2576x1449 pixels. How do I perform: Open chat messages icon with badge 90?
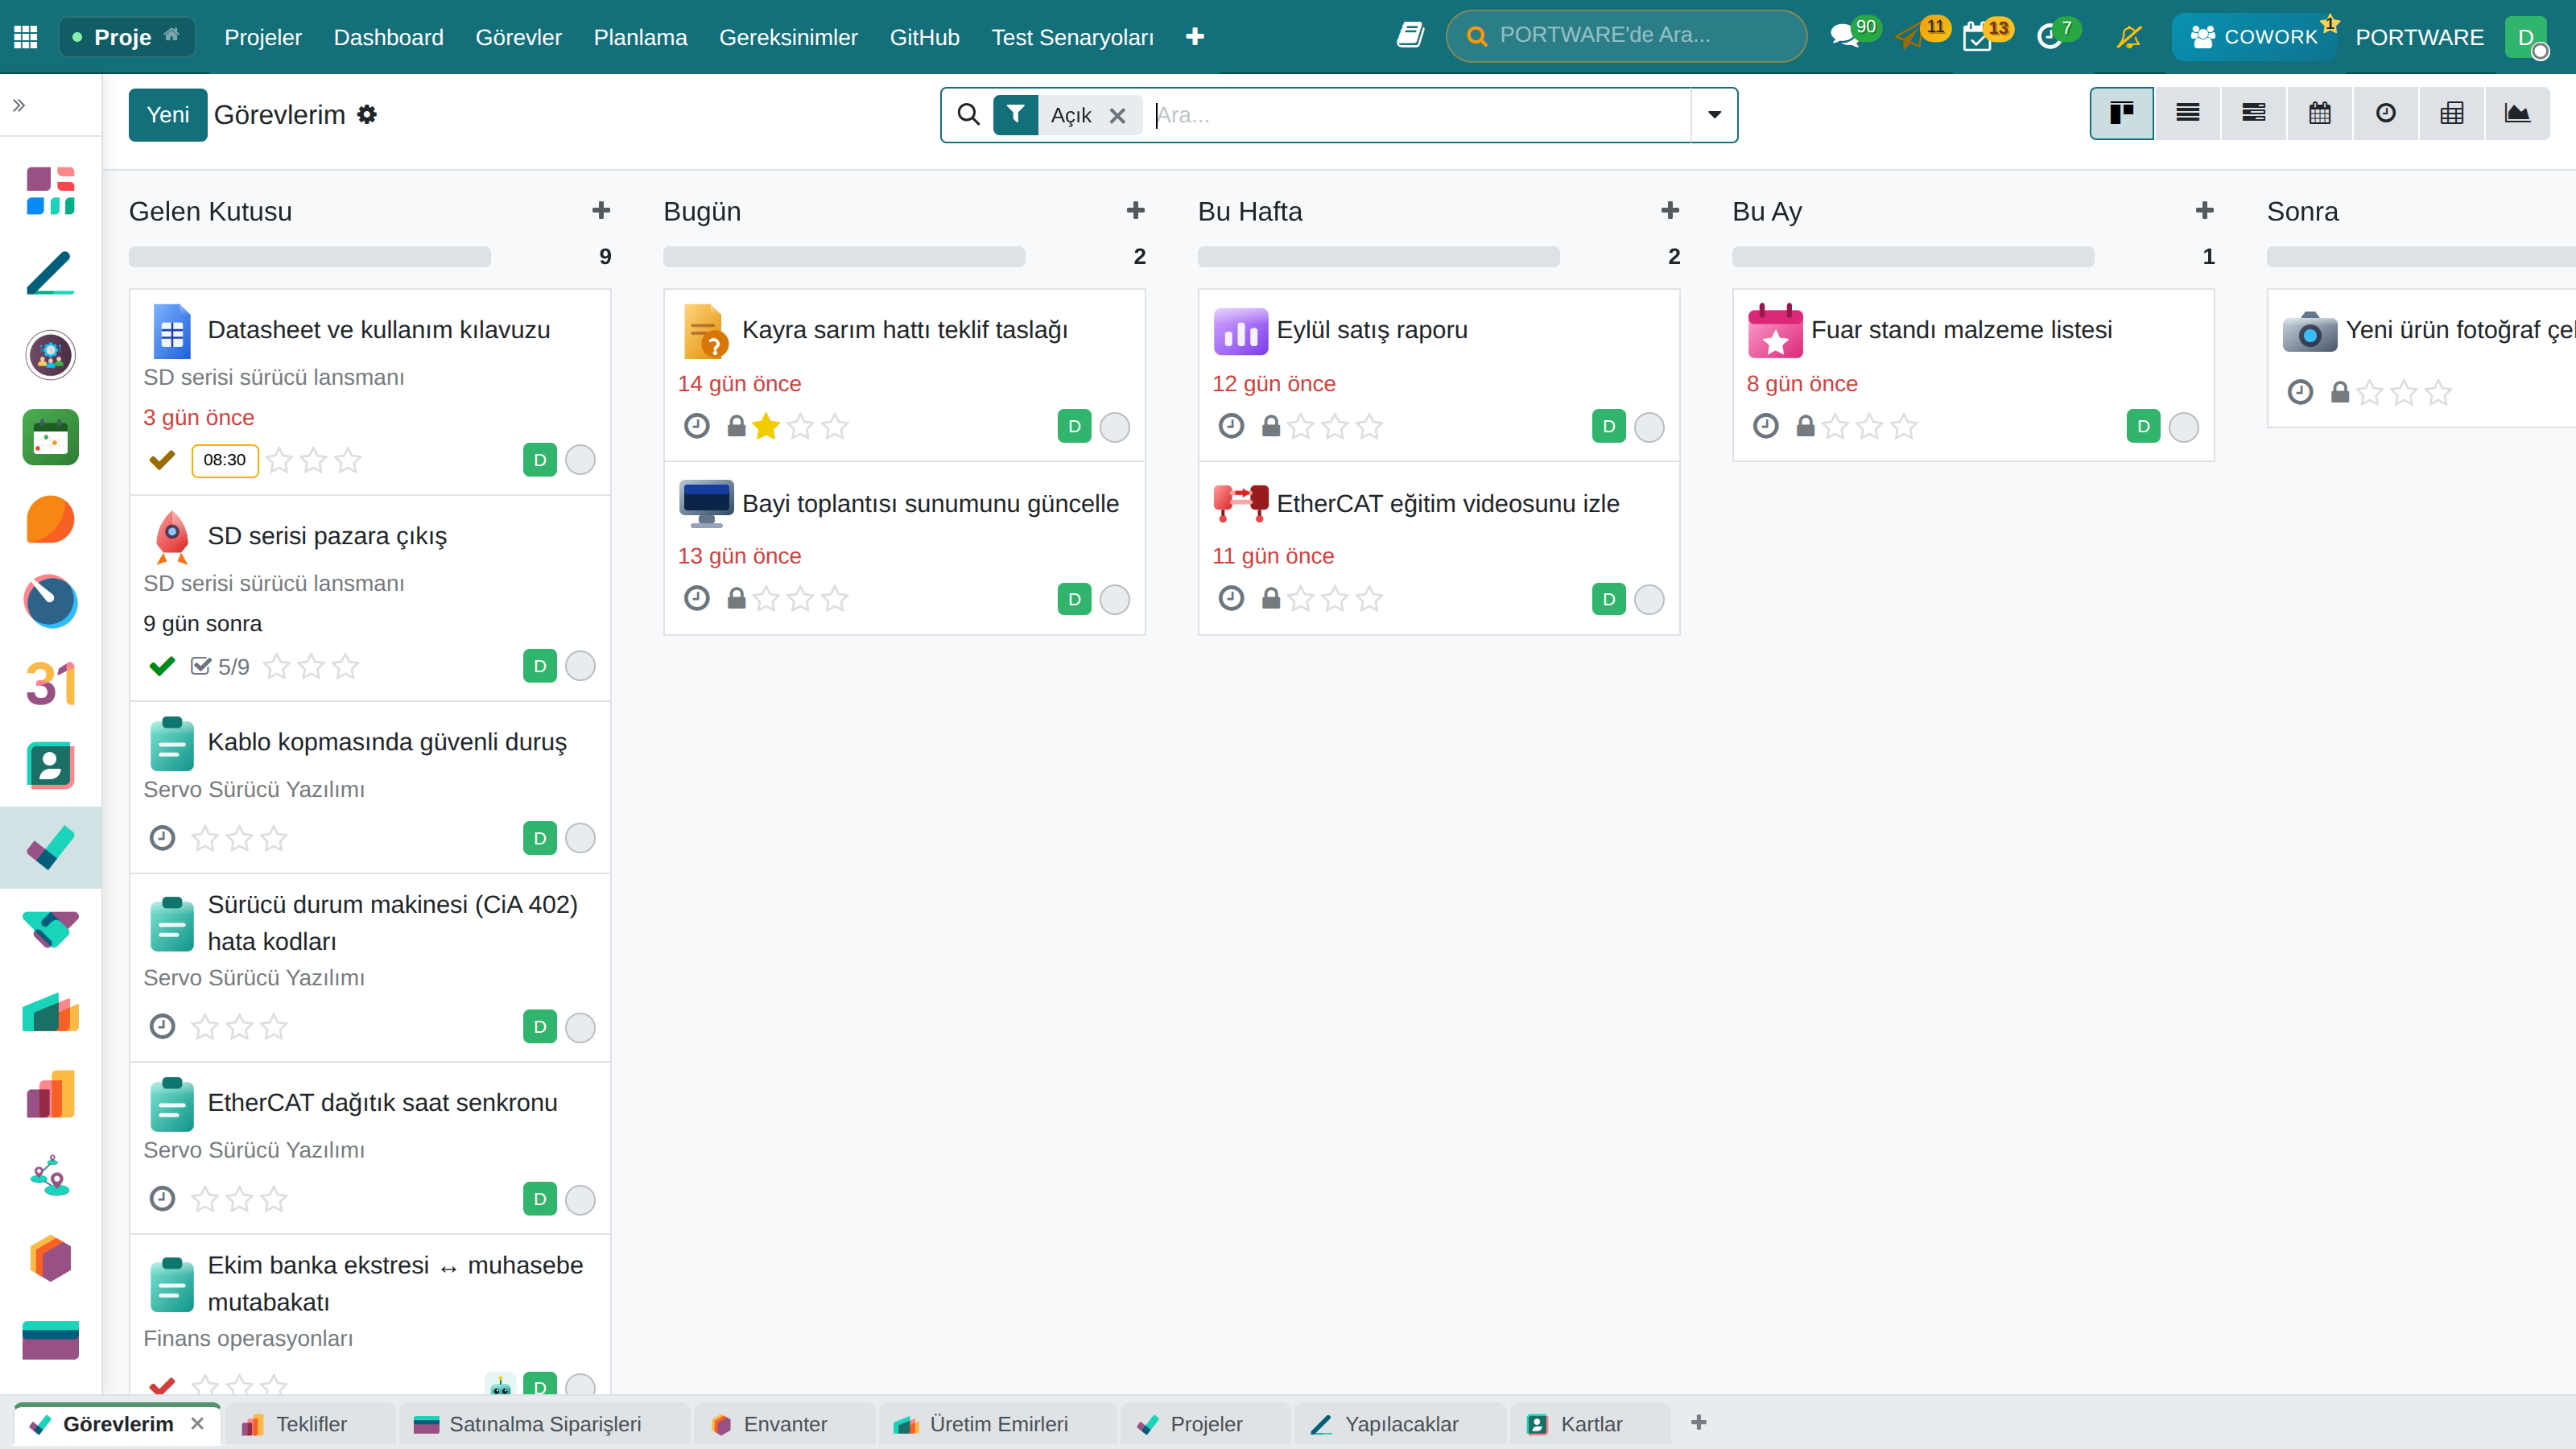1844,37
